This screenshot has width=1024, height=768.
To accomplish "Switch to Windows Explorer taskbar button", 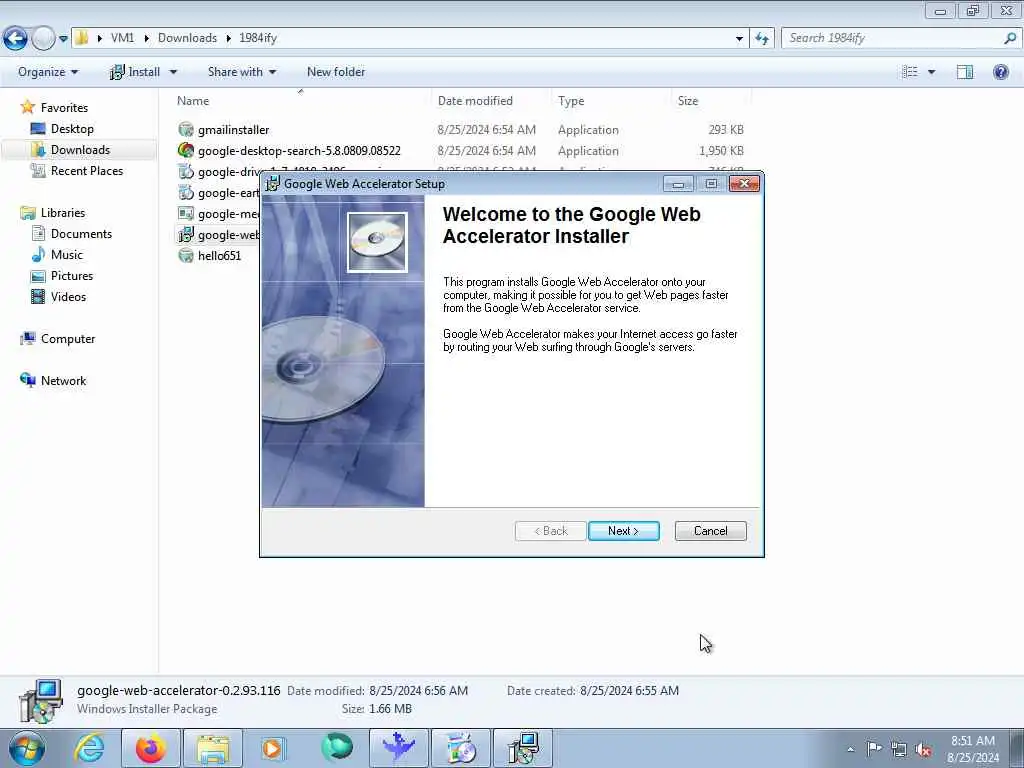I will tap(212, 748).
